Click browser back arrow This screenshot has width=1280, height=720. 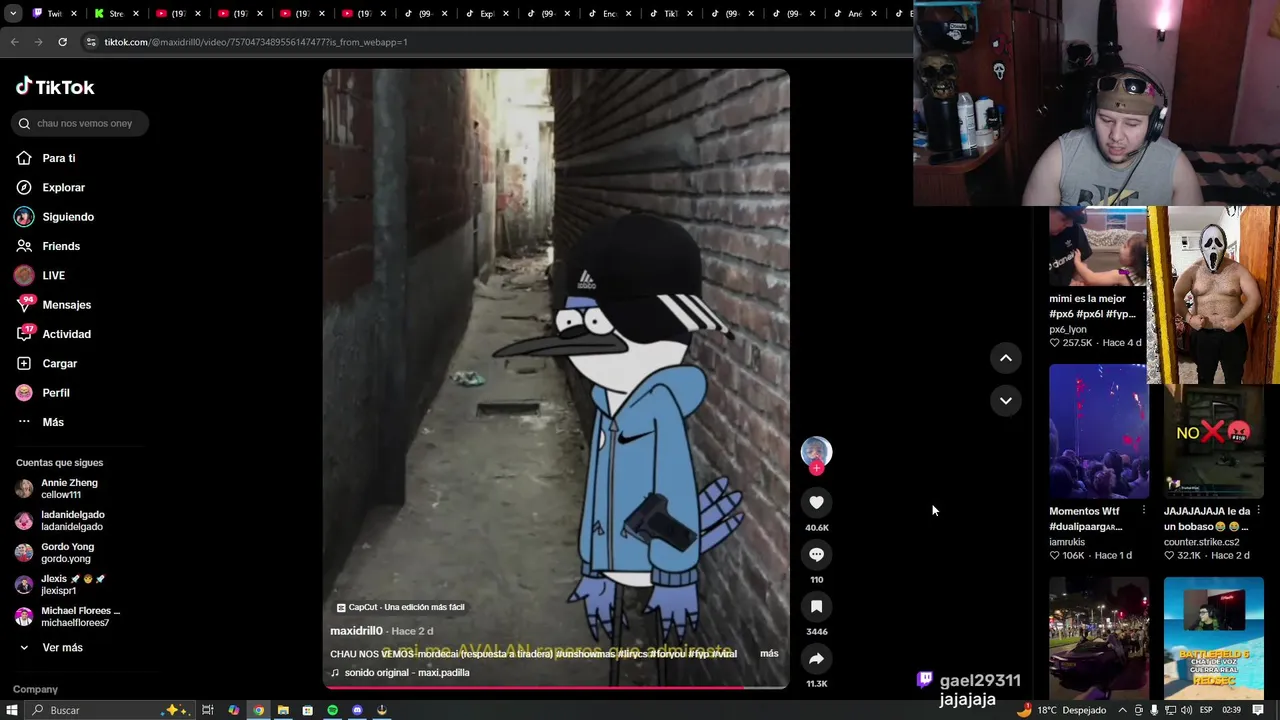[14, 42]
